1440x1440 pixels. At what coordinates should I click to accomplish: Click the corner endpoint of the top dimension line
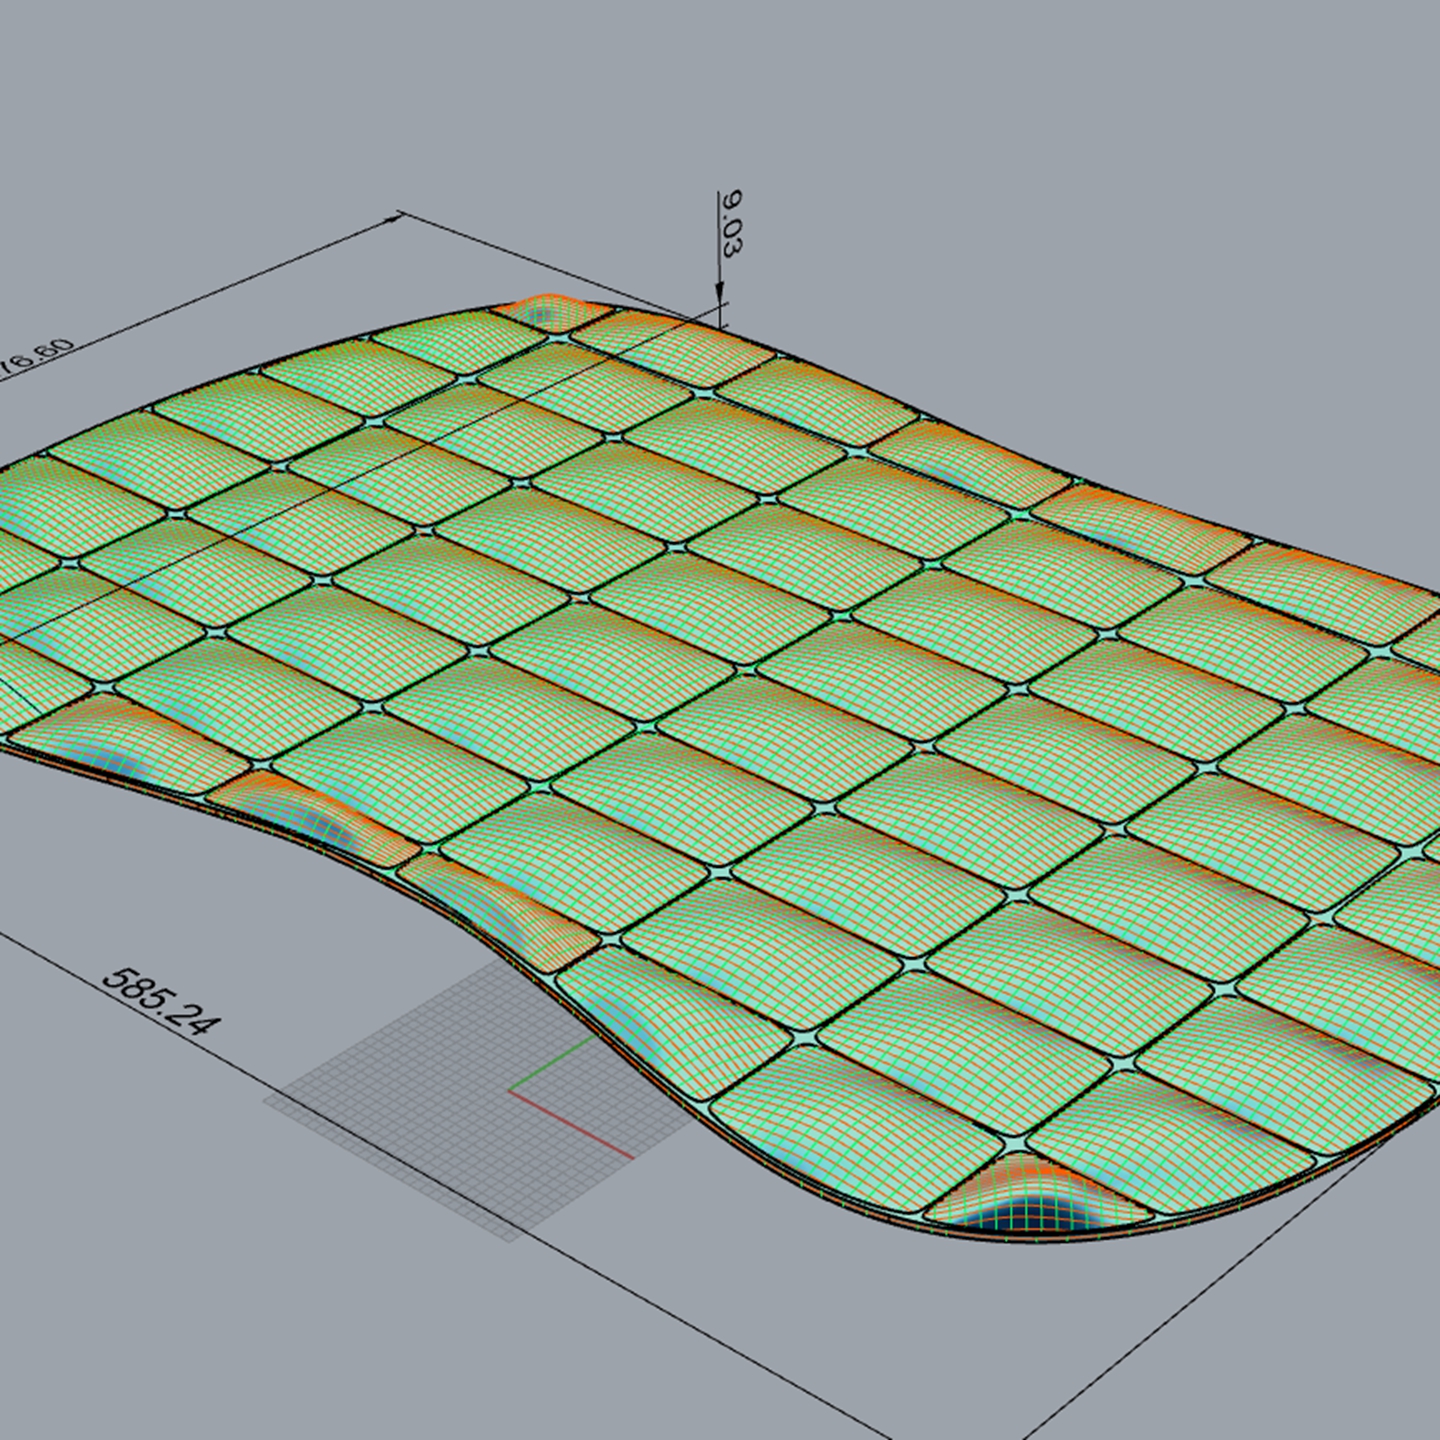400,213
